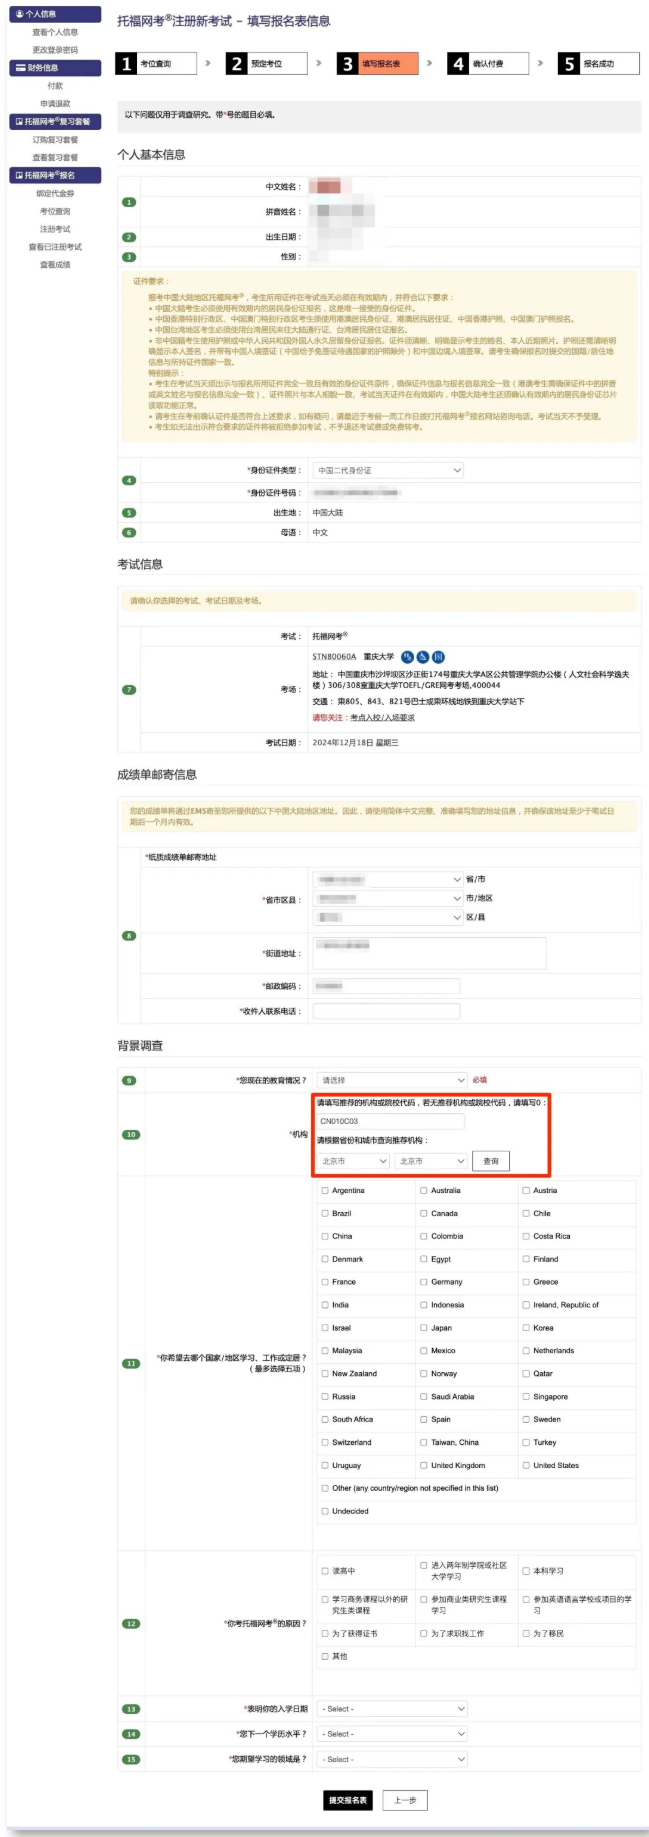Check the Switzerland country checkbox
This screenshot has height=1837, width=649.
325,1442
